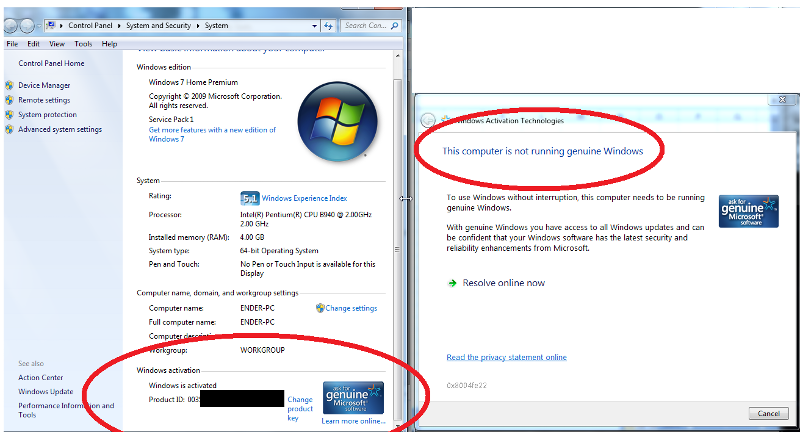Open Advanced system settings

coord(60,130)
